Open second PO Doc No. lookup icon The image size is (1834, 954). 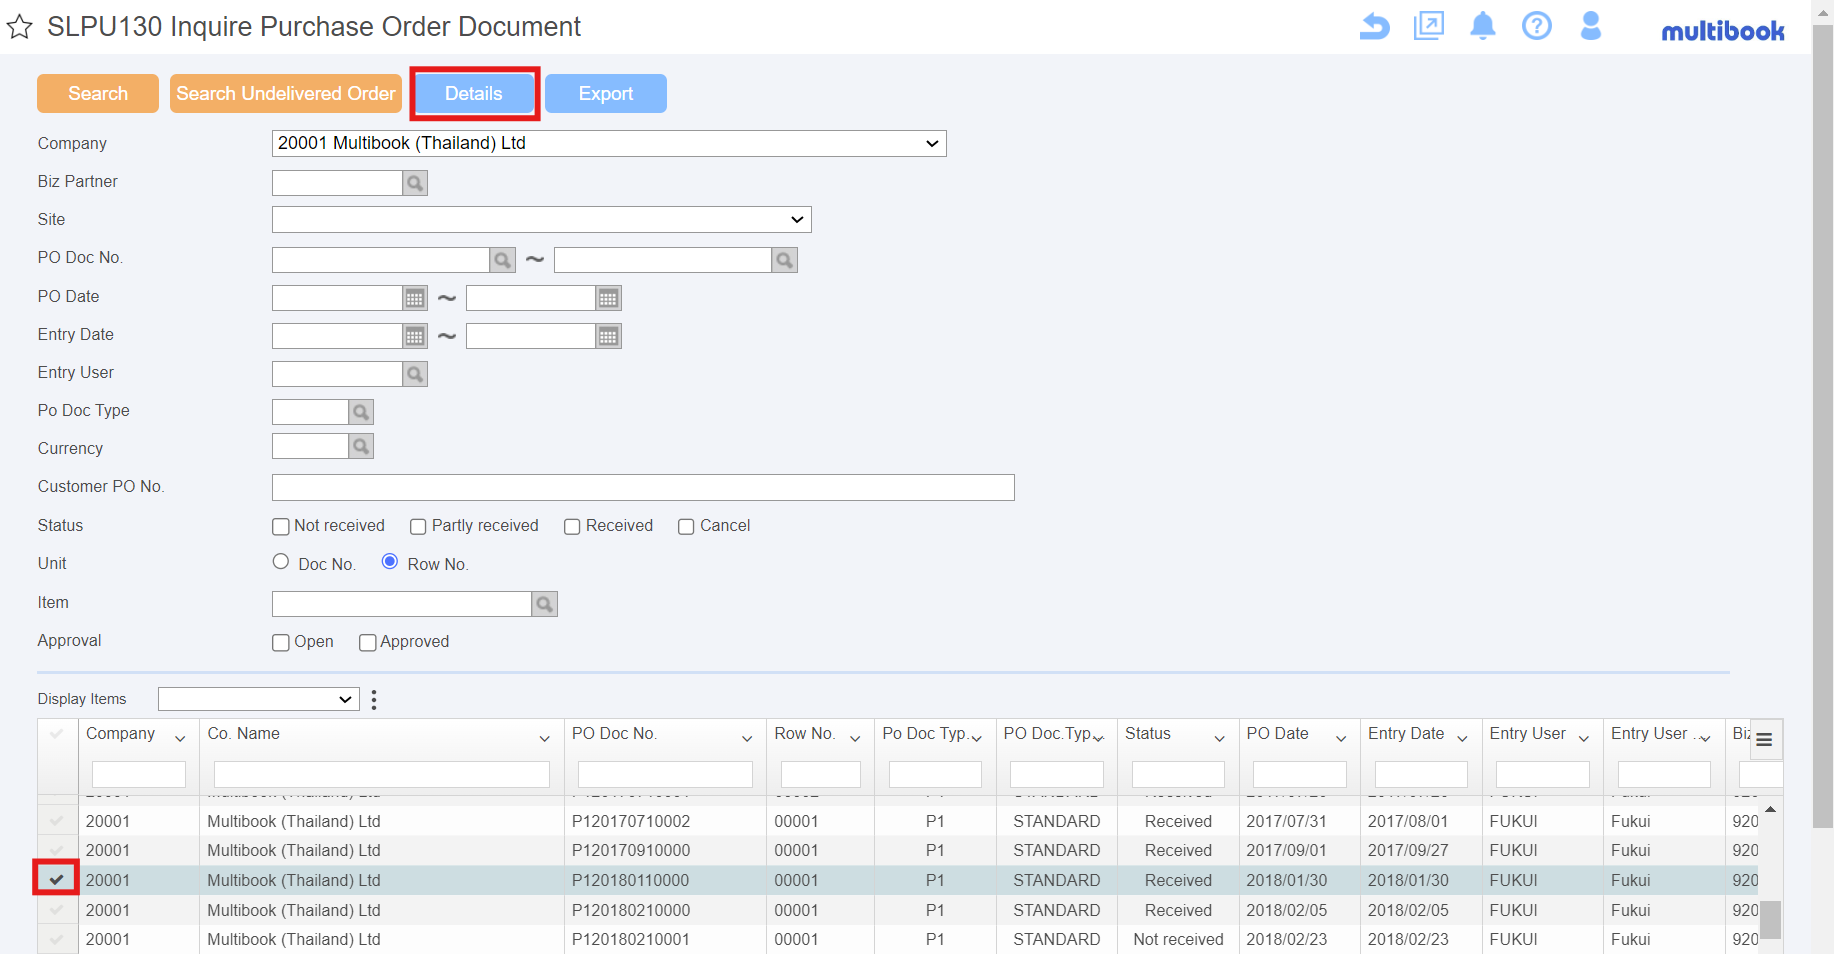tap(785, 260)
